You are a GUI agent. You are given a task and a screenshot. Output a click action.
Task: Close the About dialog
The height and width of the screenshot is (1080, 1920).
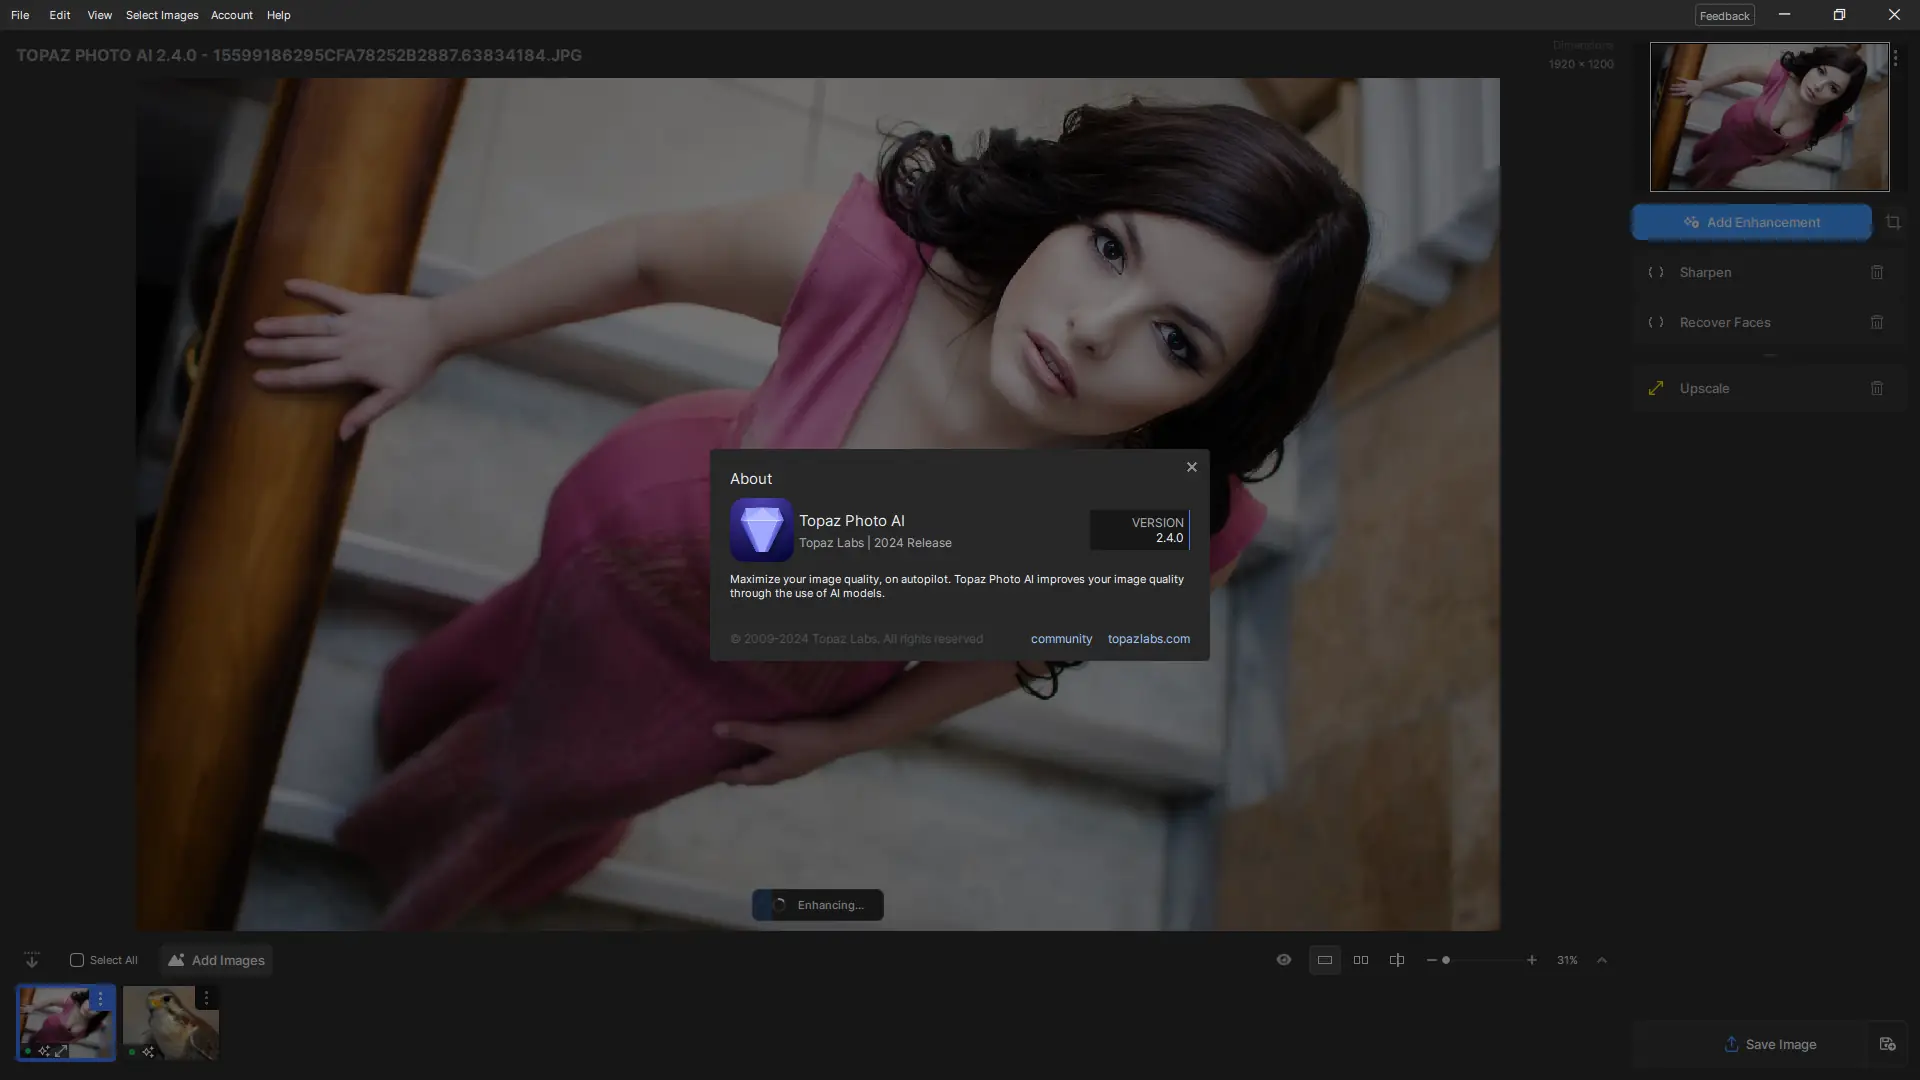click(x=1191, y=467)
